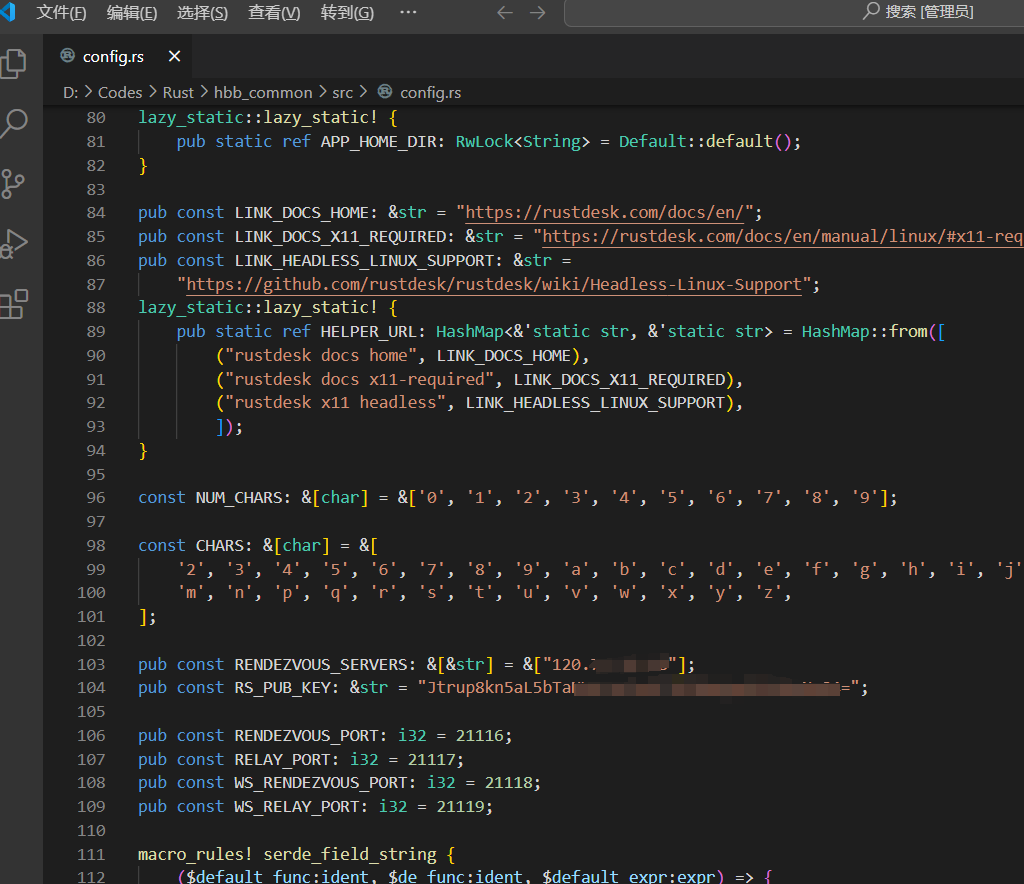Click the value 21119 on line 109
The width and height of the screenshot is (1024, 884).
460,807
